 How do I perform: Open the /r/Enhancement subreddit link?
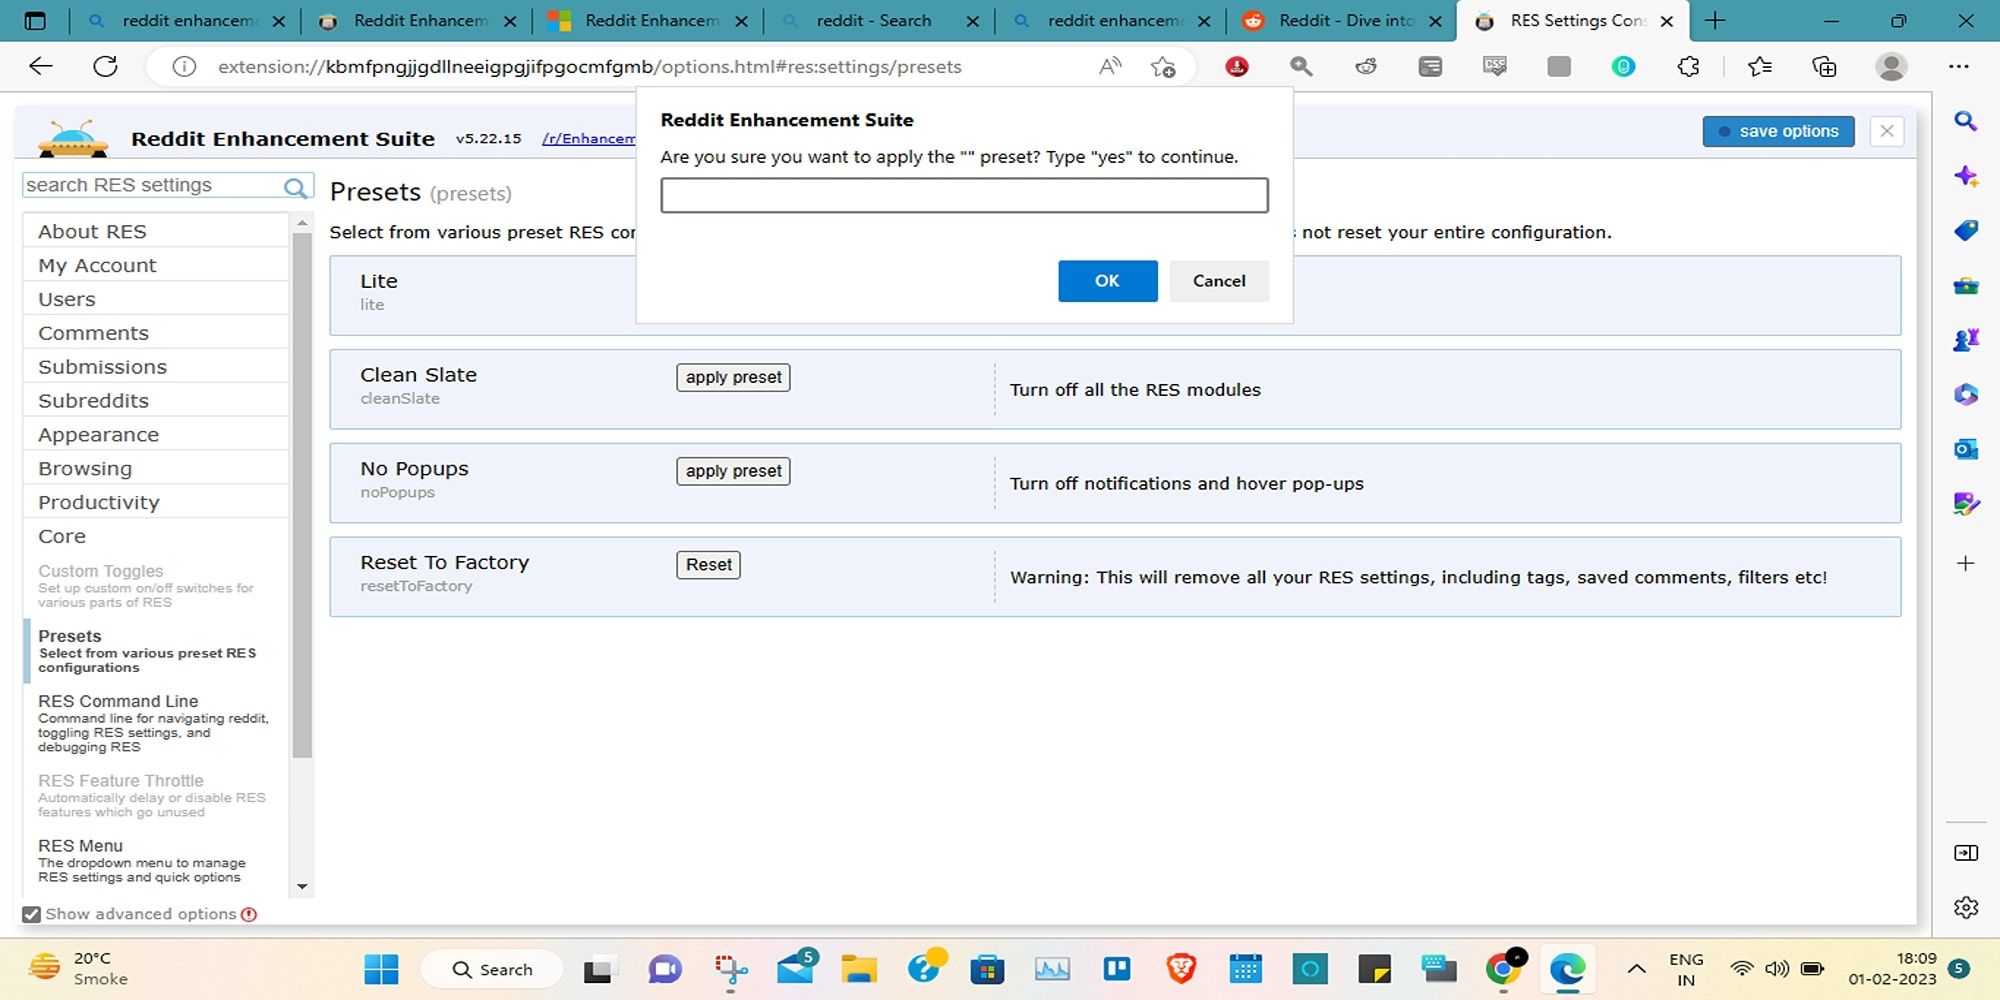pos(589,139)
